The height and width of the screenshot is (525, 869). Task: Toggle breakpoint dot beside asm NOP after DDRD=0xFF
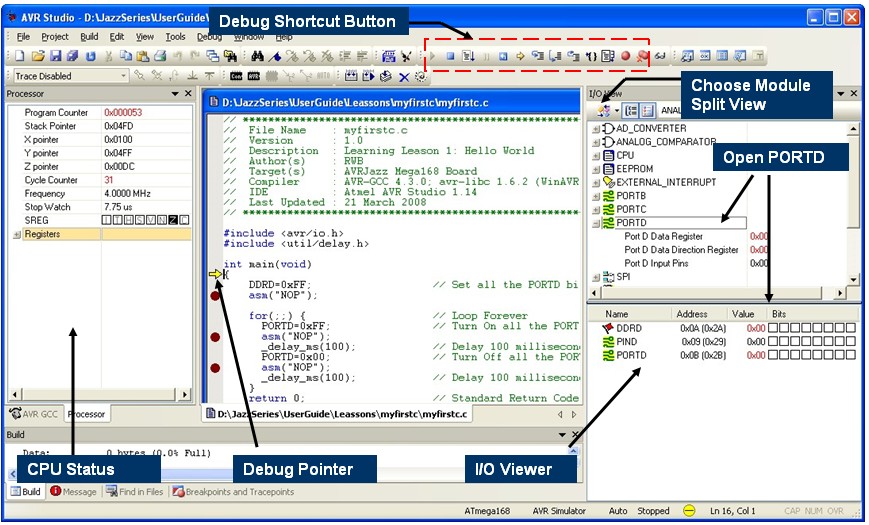pos(216,295)
